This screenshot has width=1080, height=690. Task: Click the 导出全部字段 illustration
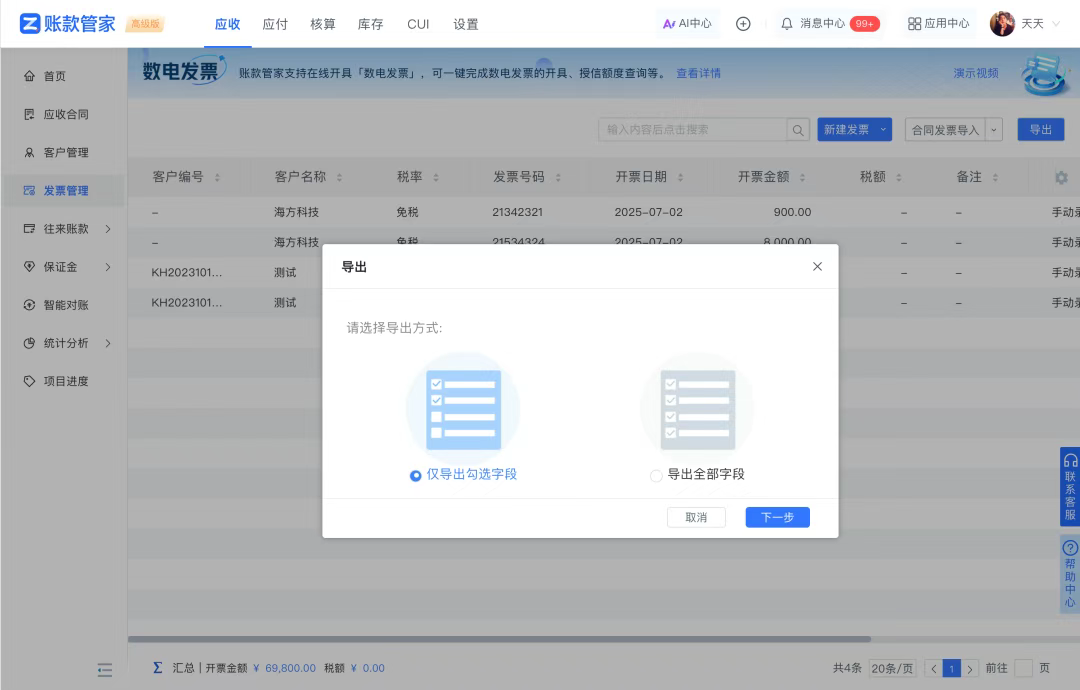point(698,410)
